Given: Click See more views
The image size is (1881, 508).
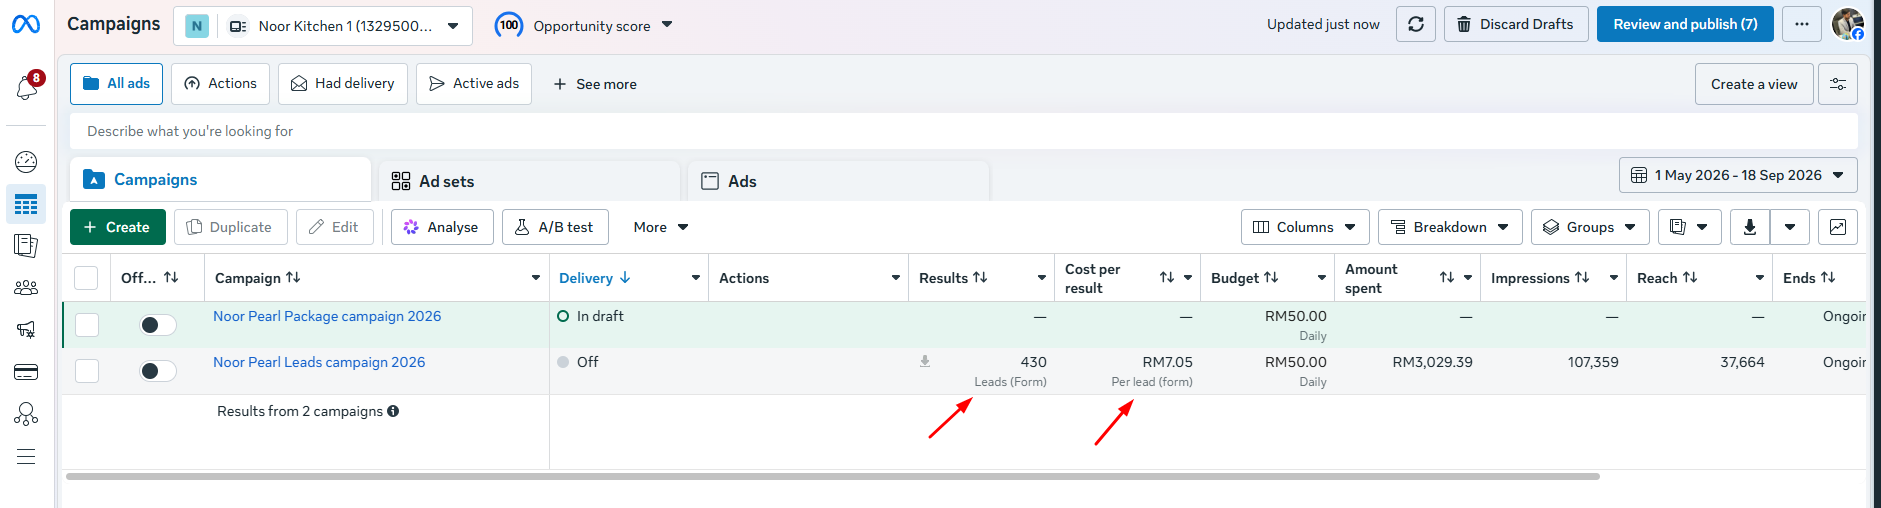Looking at the screenshot, I should coord(595,84).
